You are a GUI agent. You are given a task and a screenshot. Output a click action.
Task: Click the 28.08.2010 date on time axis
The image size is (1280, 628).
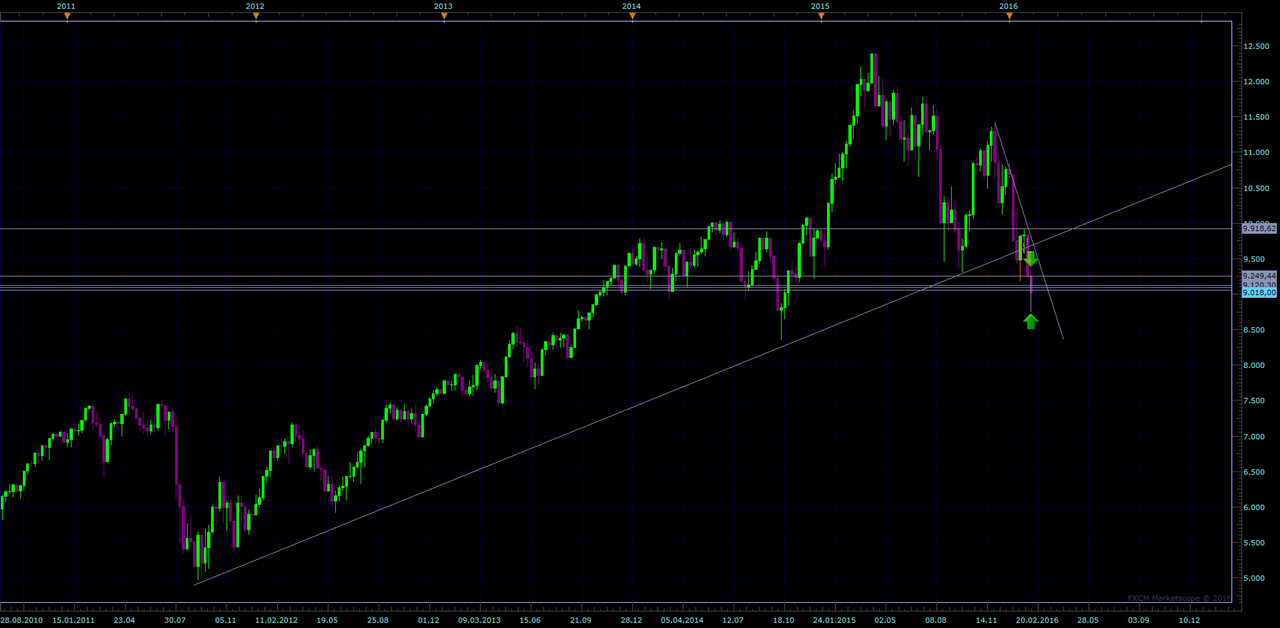point(21,620)
